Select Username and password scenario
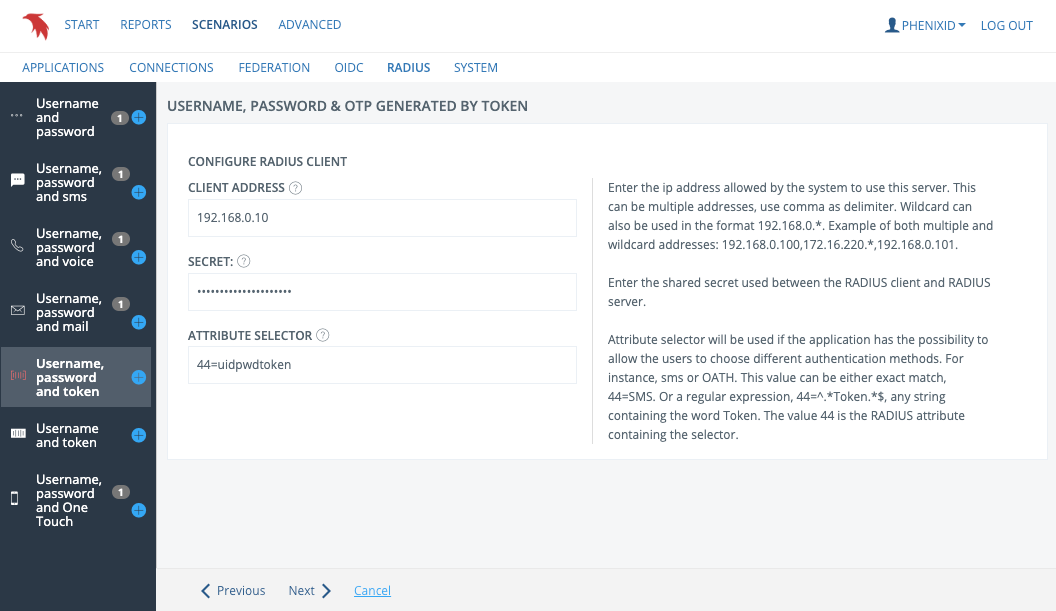1056x611 pixels. 67,118
